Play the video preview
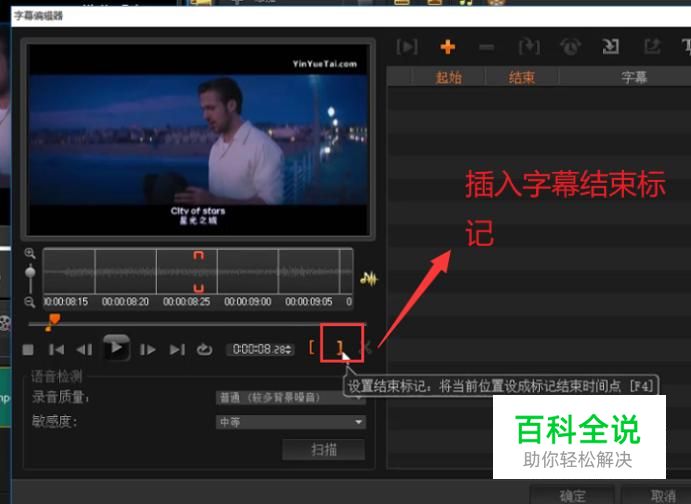 coord(116,348)
